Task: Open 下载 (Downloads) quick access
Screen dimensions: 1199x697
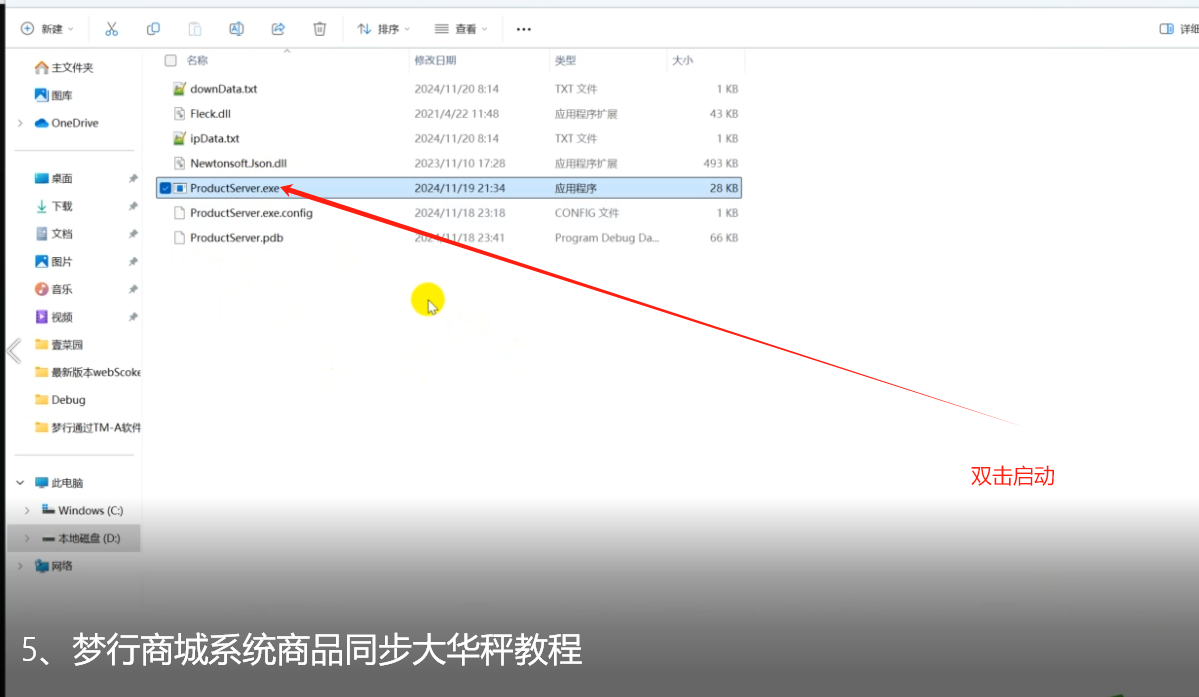Action: click(x=54, y=206)
